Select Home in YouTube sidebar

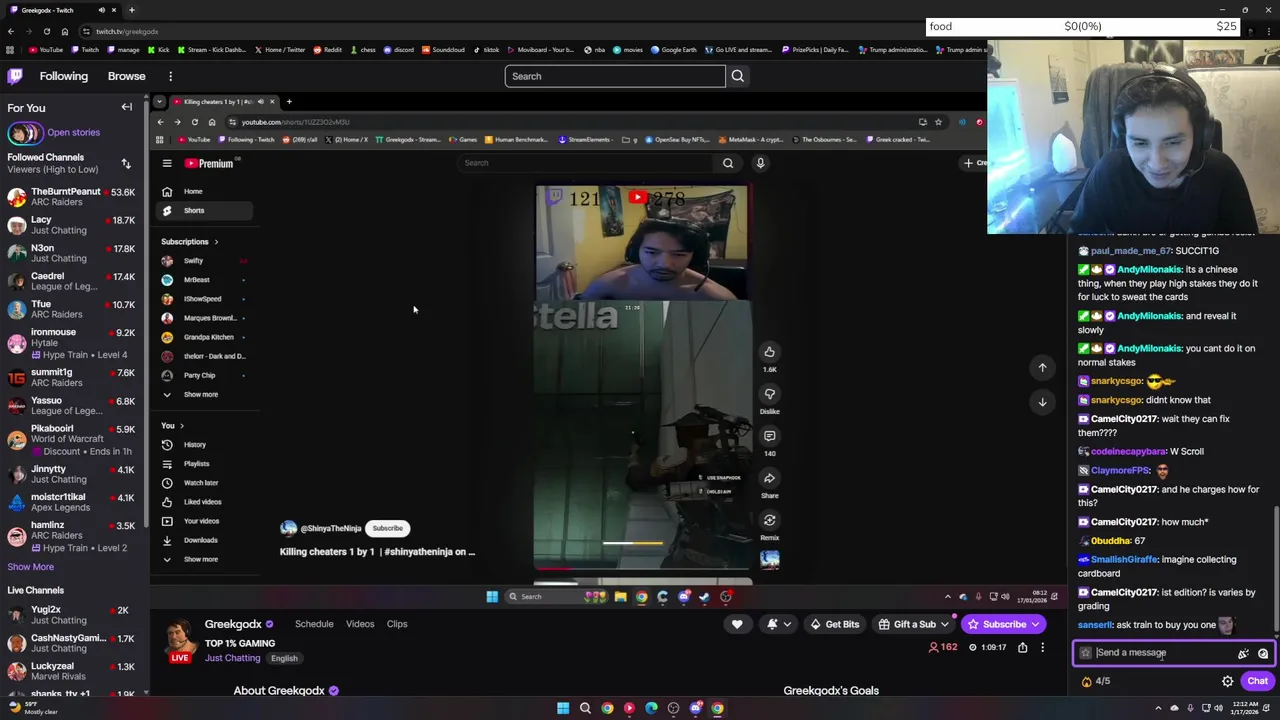tap(204, 191)
